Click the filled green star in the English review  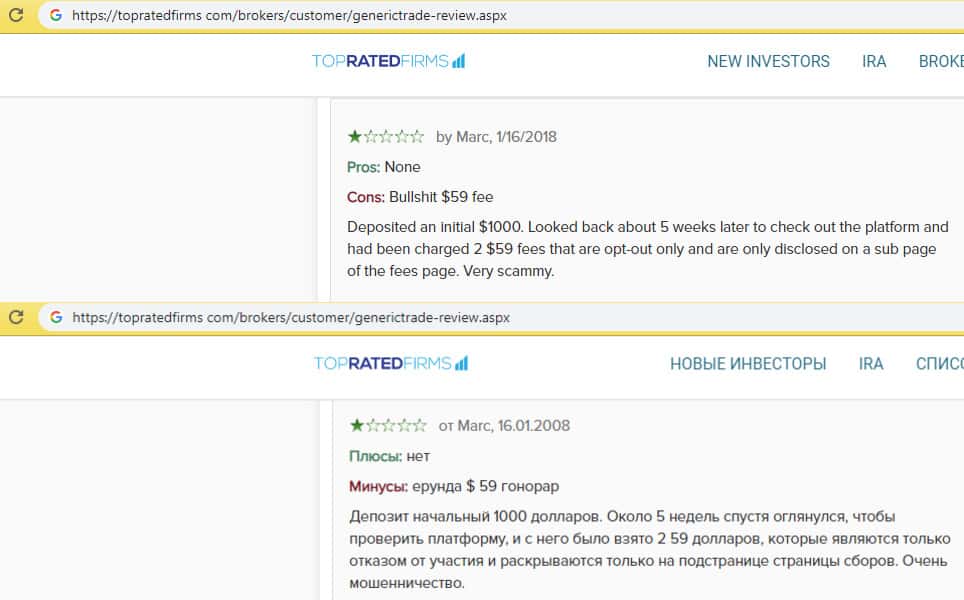355,137
